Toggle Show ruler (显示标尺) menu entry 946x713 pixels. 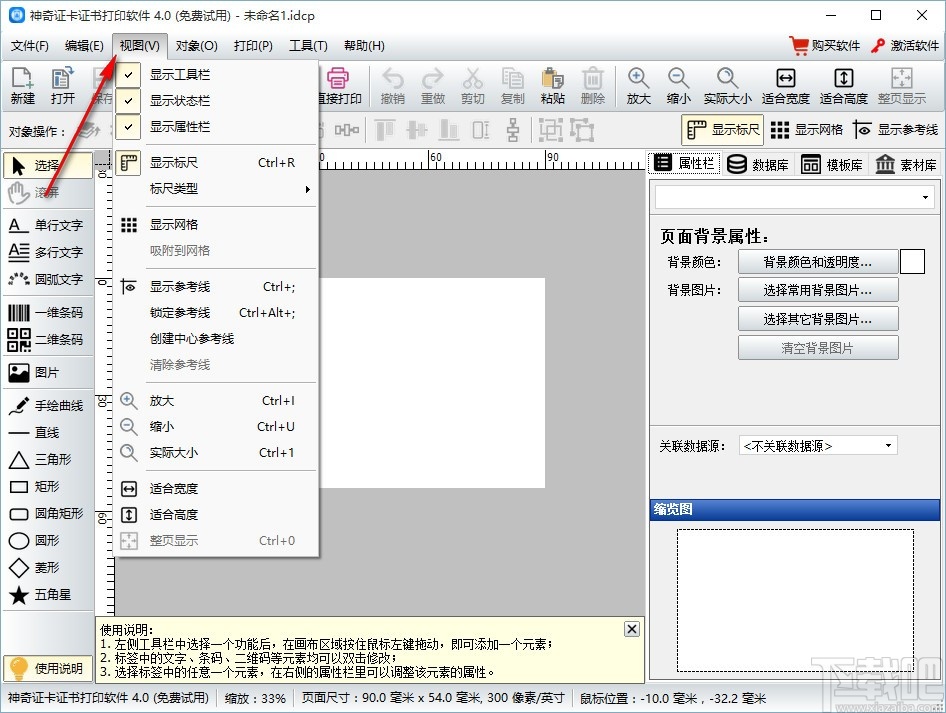coord(216,163)
